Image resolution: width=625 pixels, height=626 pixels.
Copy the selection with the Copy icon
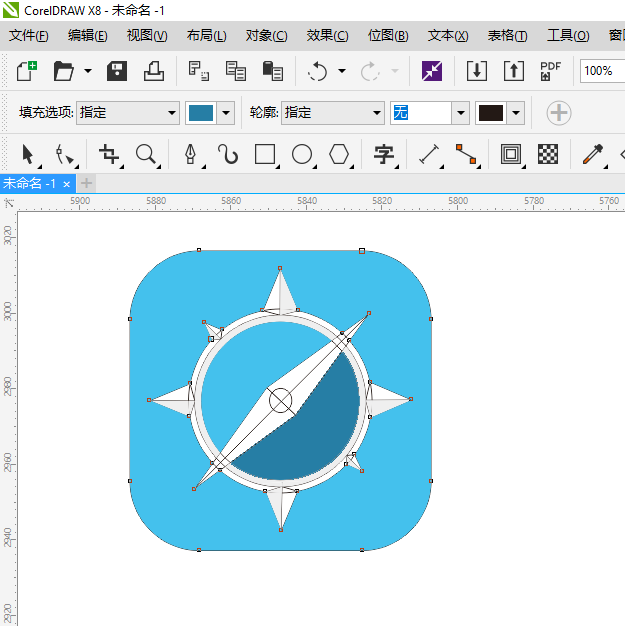click(236, 71)
